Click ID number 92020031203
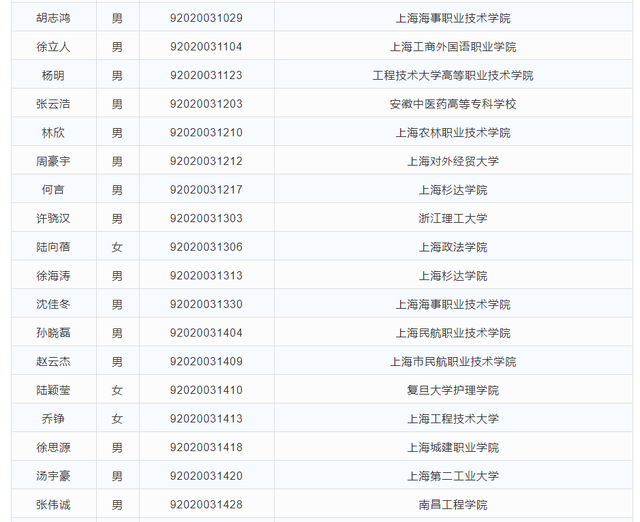The width and height of the screenshot is (640, 522). (206, 104)
